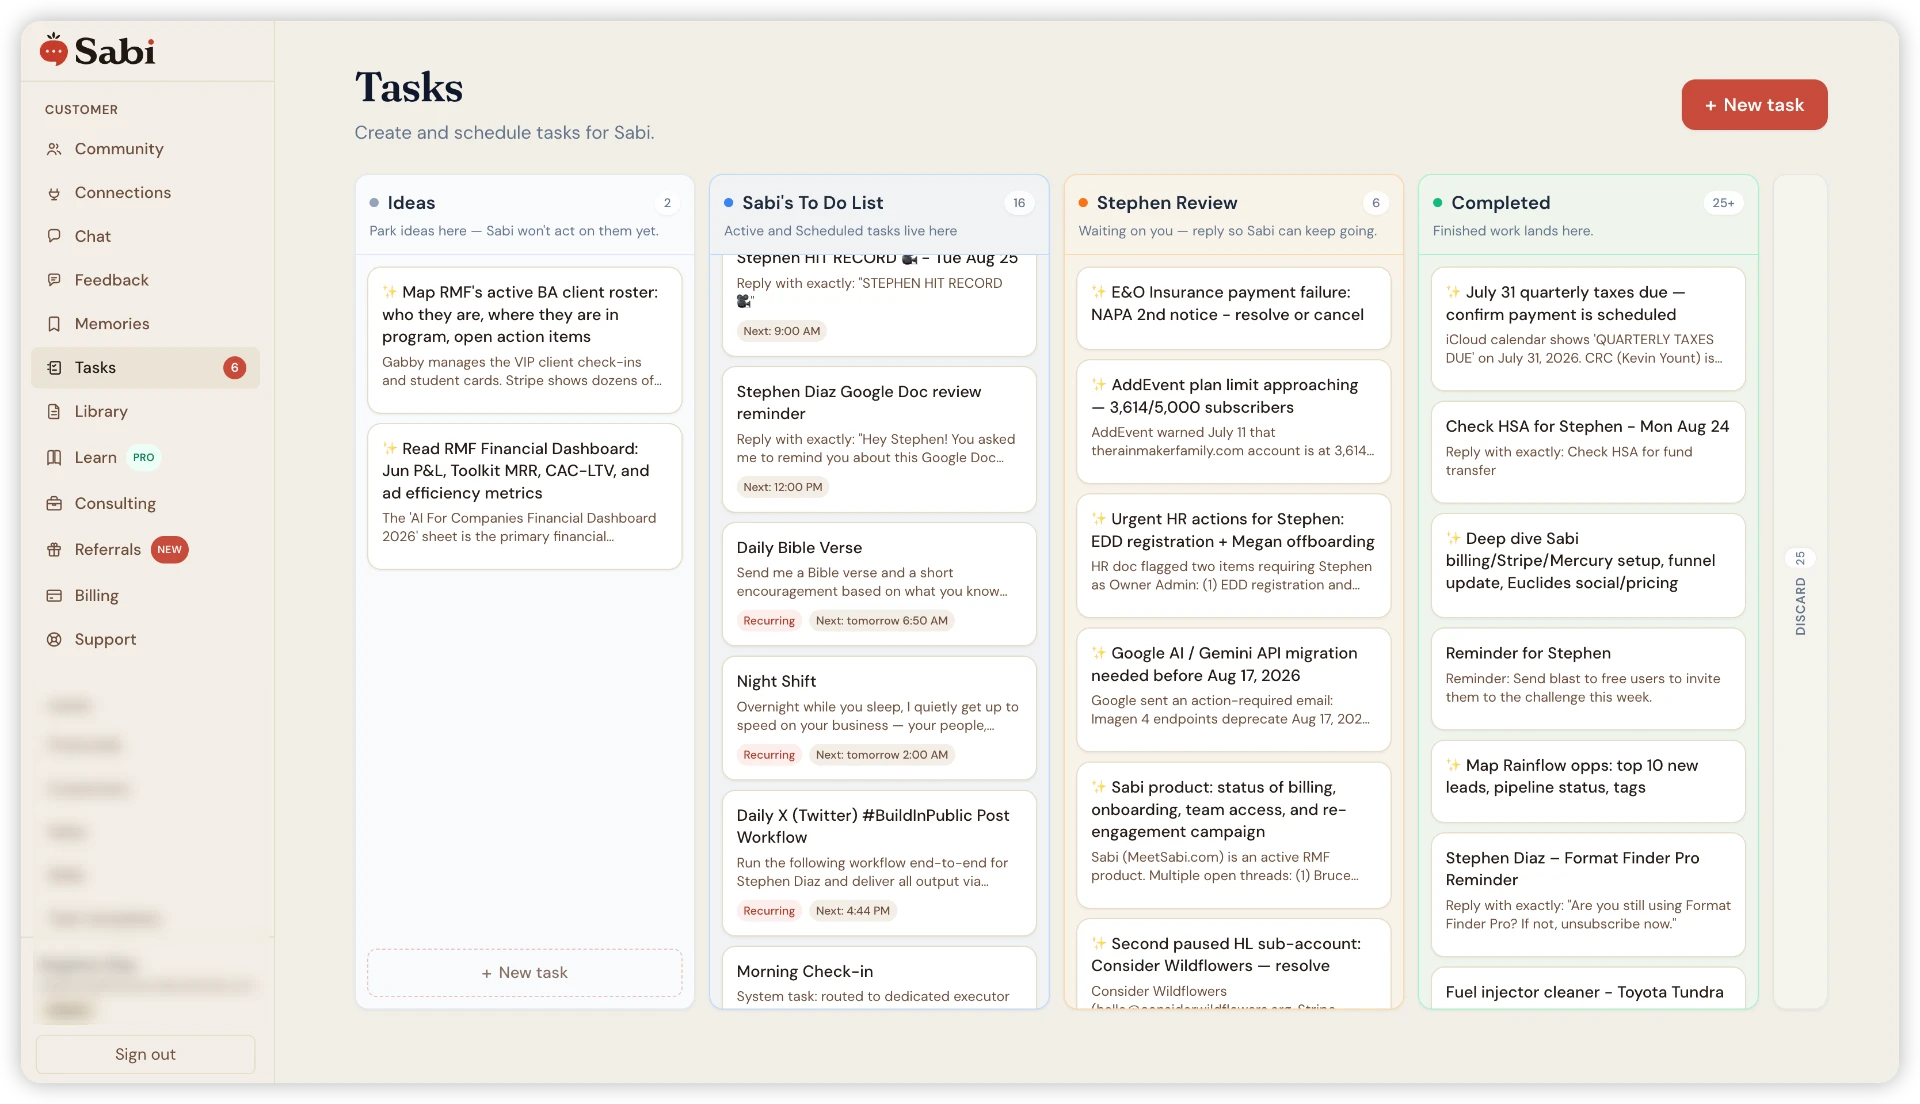Open Connections via its plug icon
The image size is (1920, 1104).
tap(54, 193)
